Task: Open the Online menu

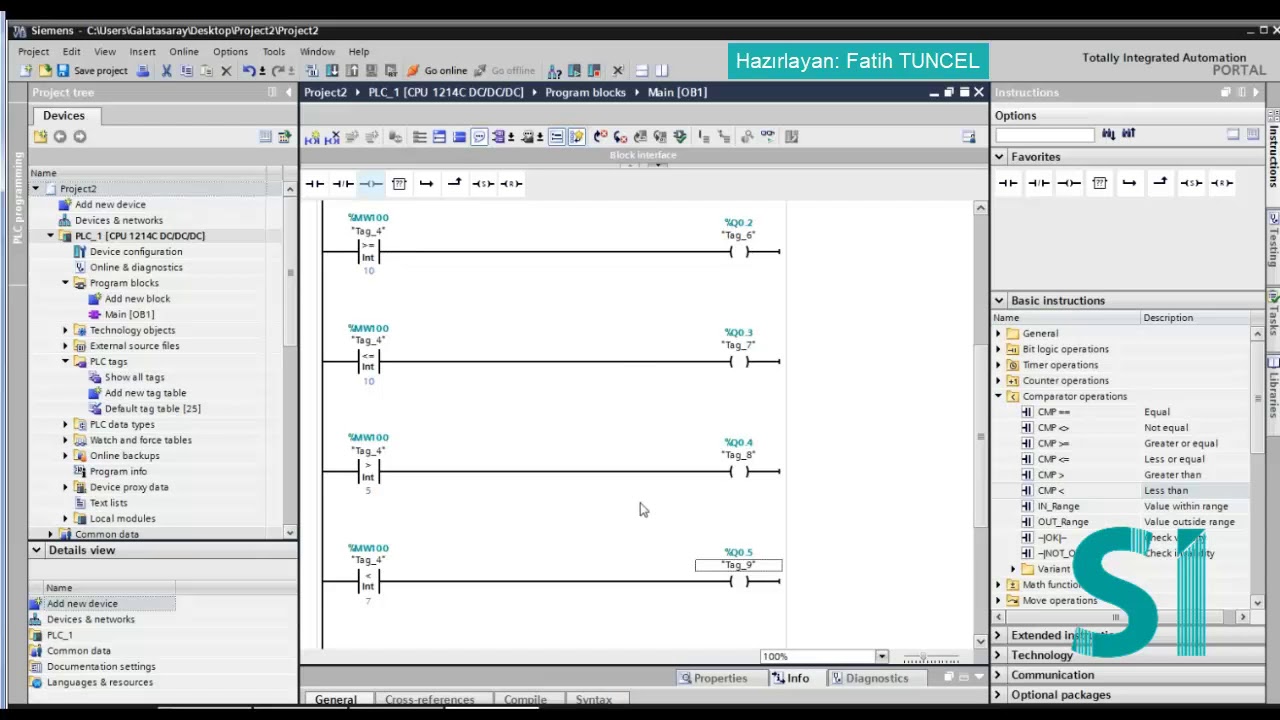Action: [184, 52]
